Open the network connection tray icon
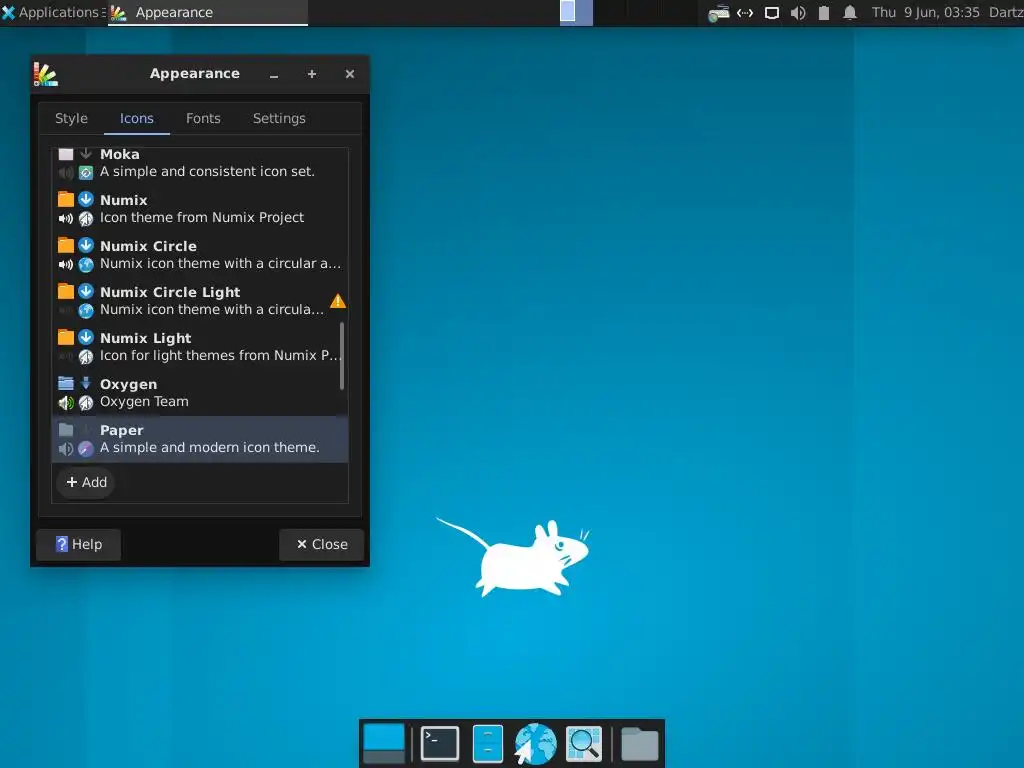The image size is (1024, 768). [745, 12]
